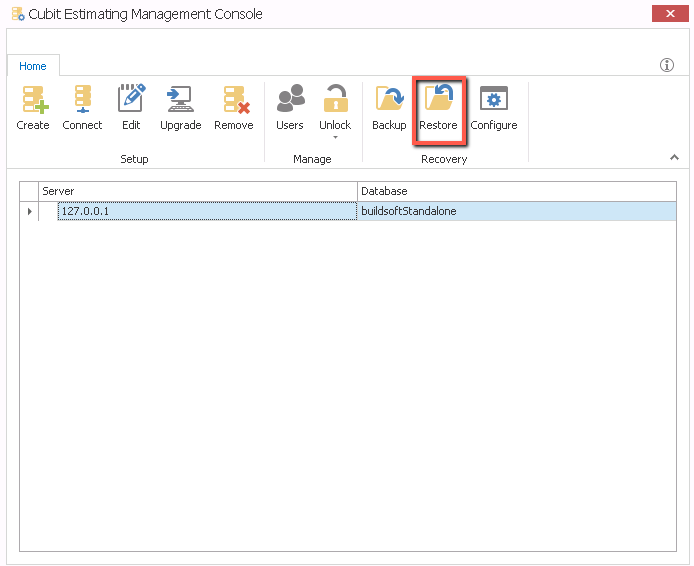This screenshot has width=694, height=566.
Task: Remove the selected database connection
Action: pos(234,100)
